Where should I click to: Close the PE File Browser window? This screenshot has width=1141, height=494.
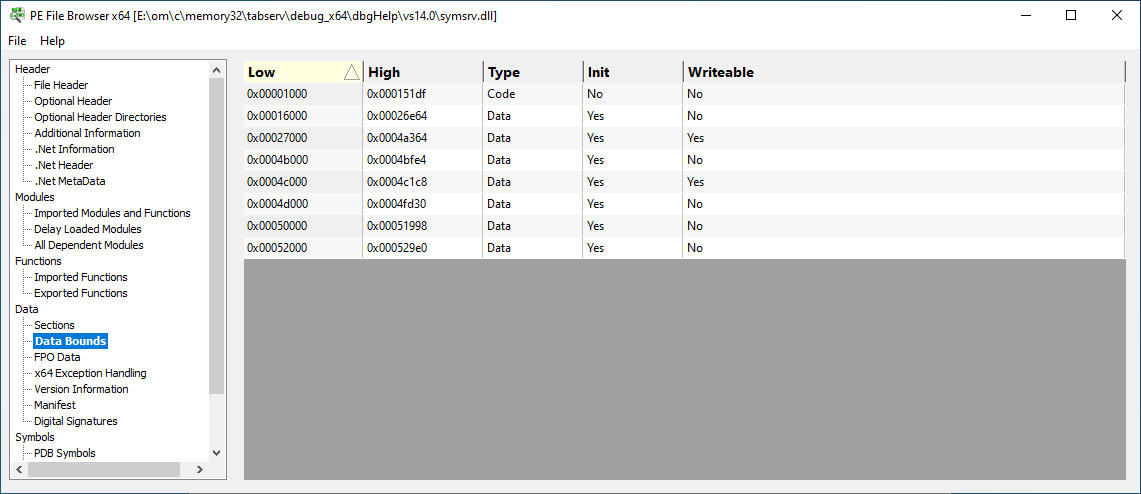point(1116,15)
